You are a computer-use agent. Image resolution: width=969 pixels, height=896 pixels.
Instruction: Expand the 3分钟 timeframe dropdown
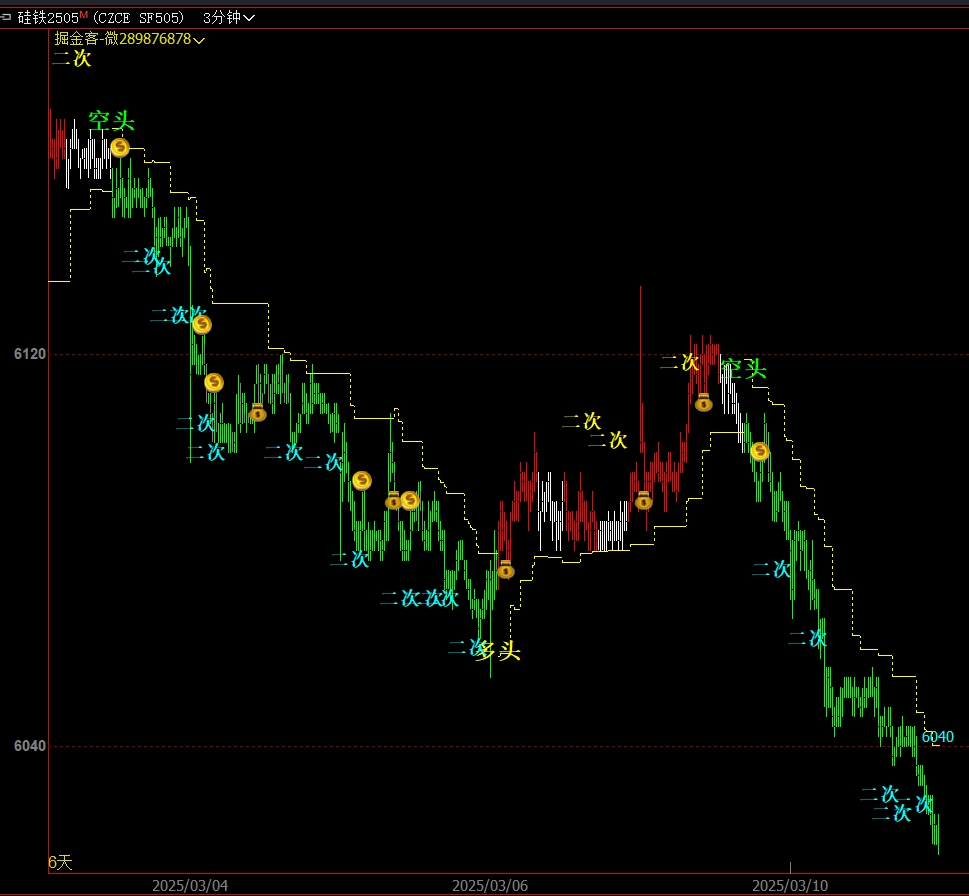(228, 17)
